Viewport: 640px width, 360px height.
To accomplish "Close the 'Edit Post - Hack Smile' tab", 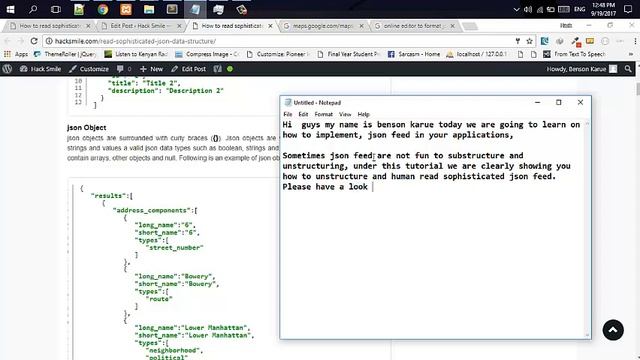I will 179,26.
